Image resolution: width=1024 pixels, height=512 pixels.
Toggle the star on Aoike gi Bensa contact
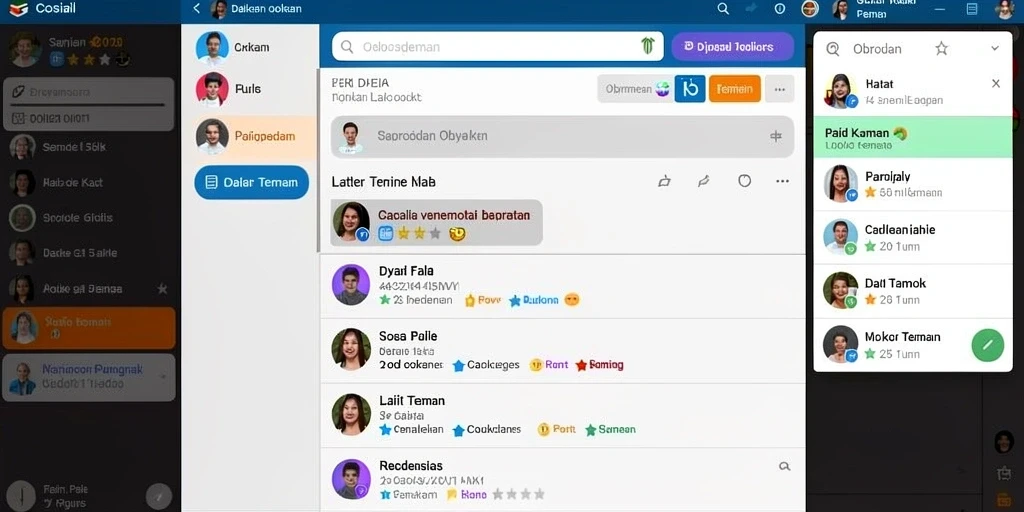(x=163, y=289)
